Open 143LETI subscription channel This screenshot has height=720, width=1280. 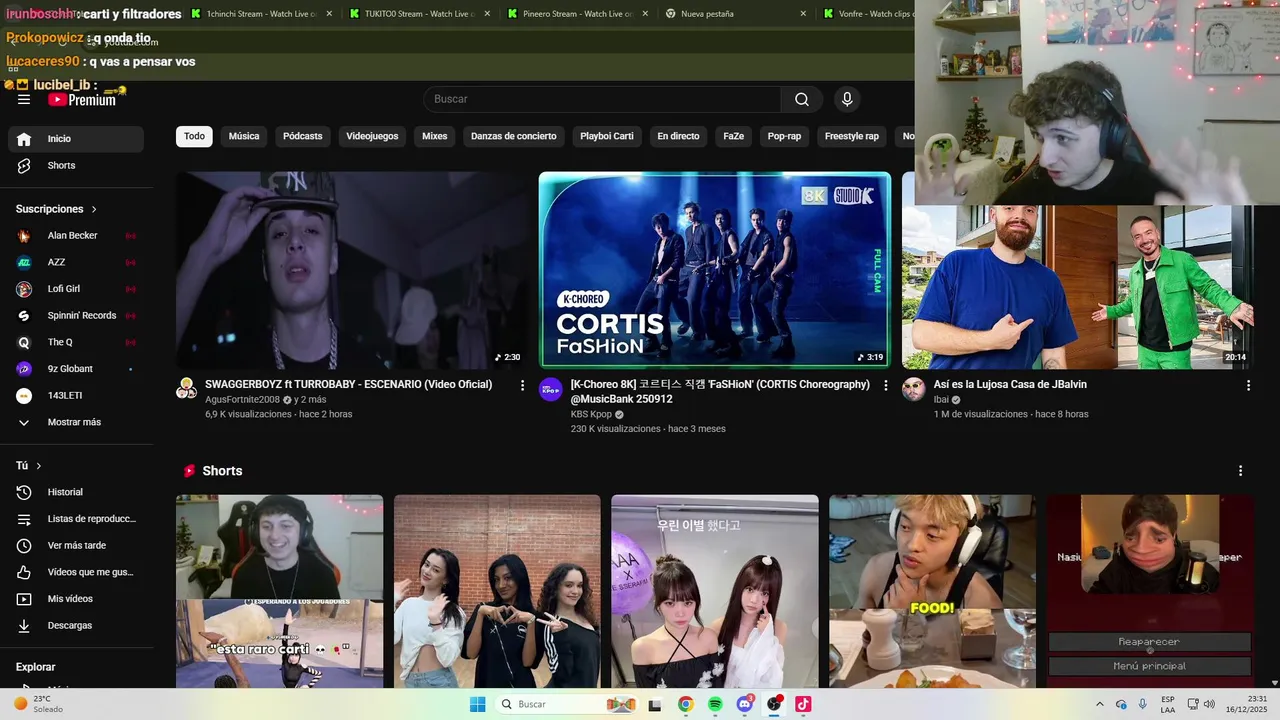[76, 396]
